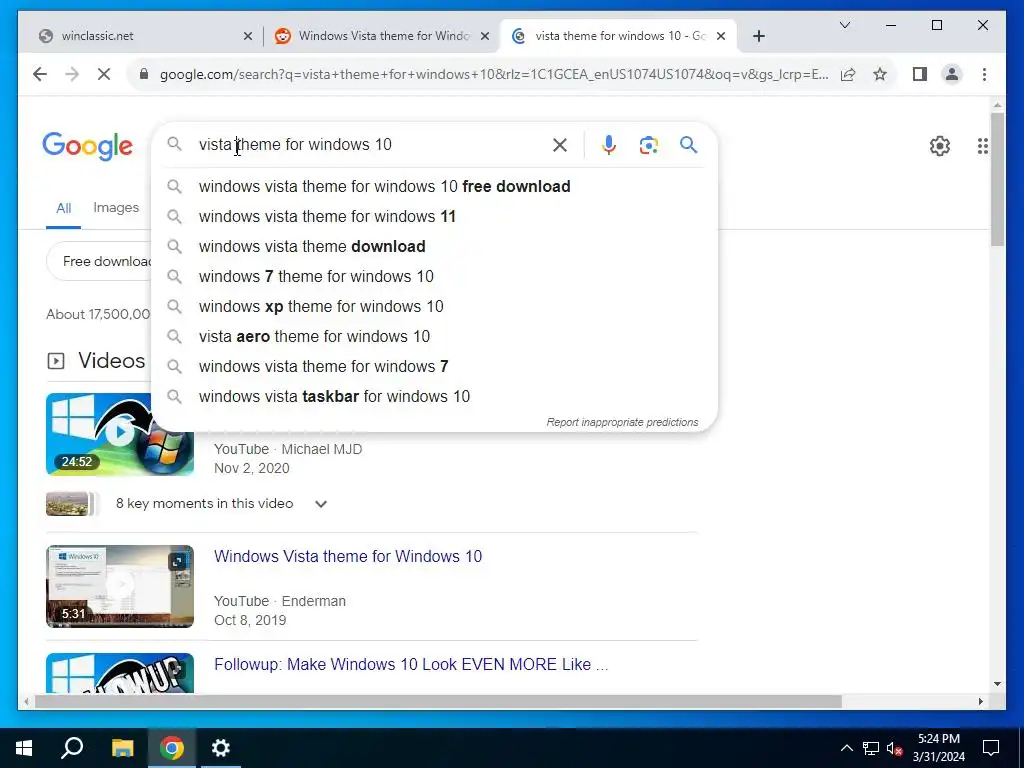The image size is (1024, 768).
Task: Select the Images search tab
Action: (116, 208)
